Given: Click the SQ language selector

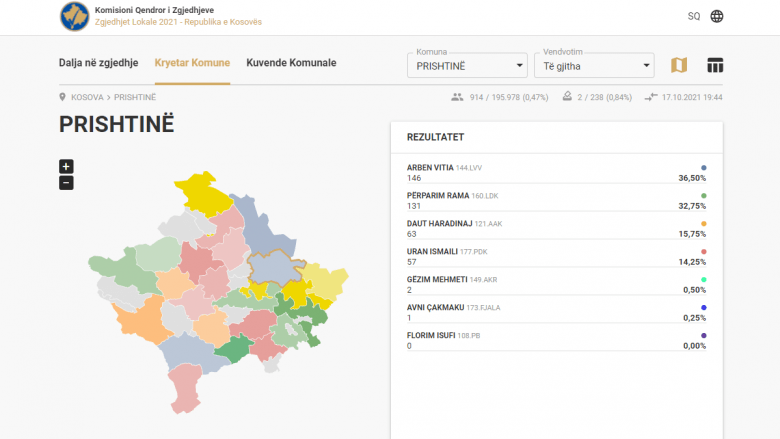Looking at the screenshot, I should (694, 16).
